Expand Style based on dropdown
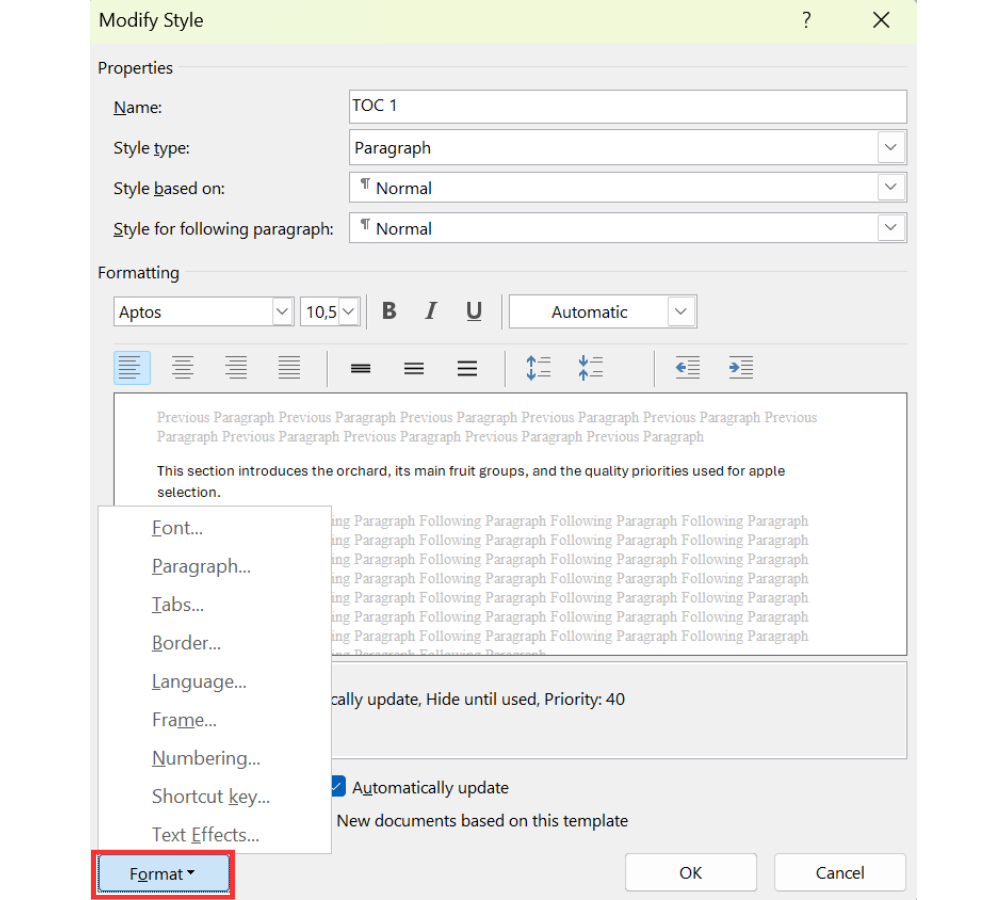This screenshot has height=900, width=1000. pyautogui.click(x=891, y=188)
